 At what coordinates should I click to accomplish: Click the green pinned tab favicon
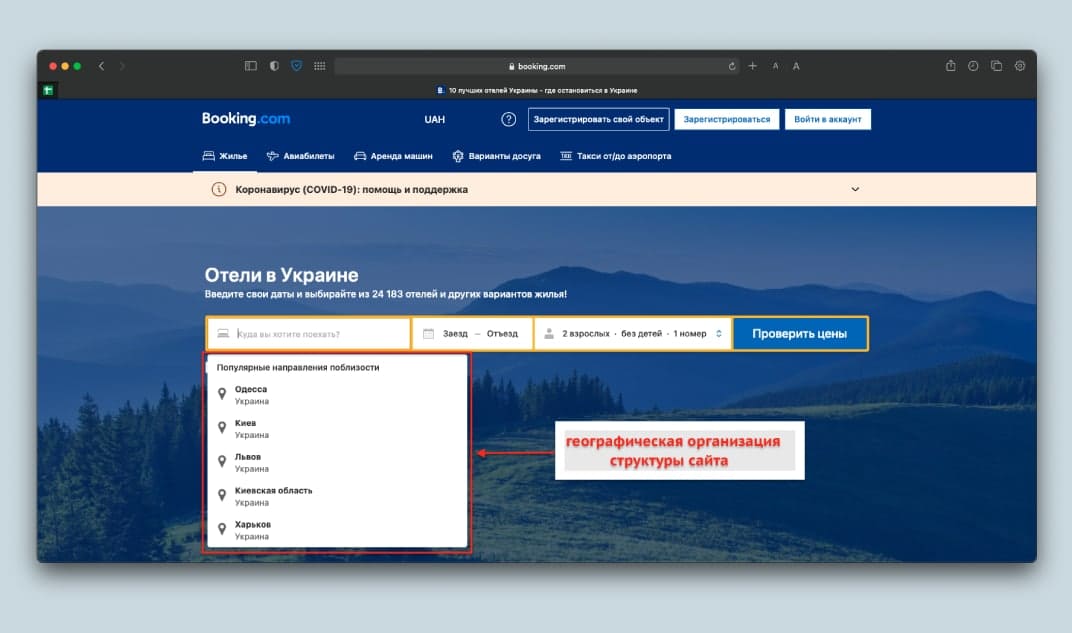click(48, 90)
